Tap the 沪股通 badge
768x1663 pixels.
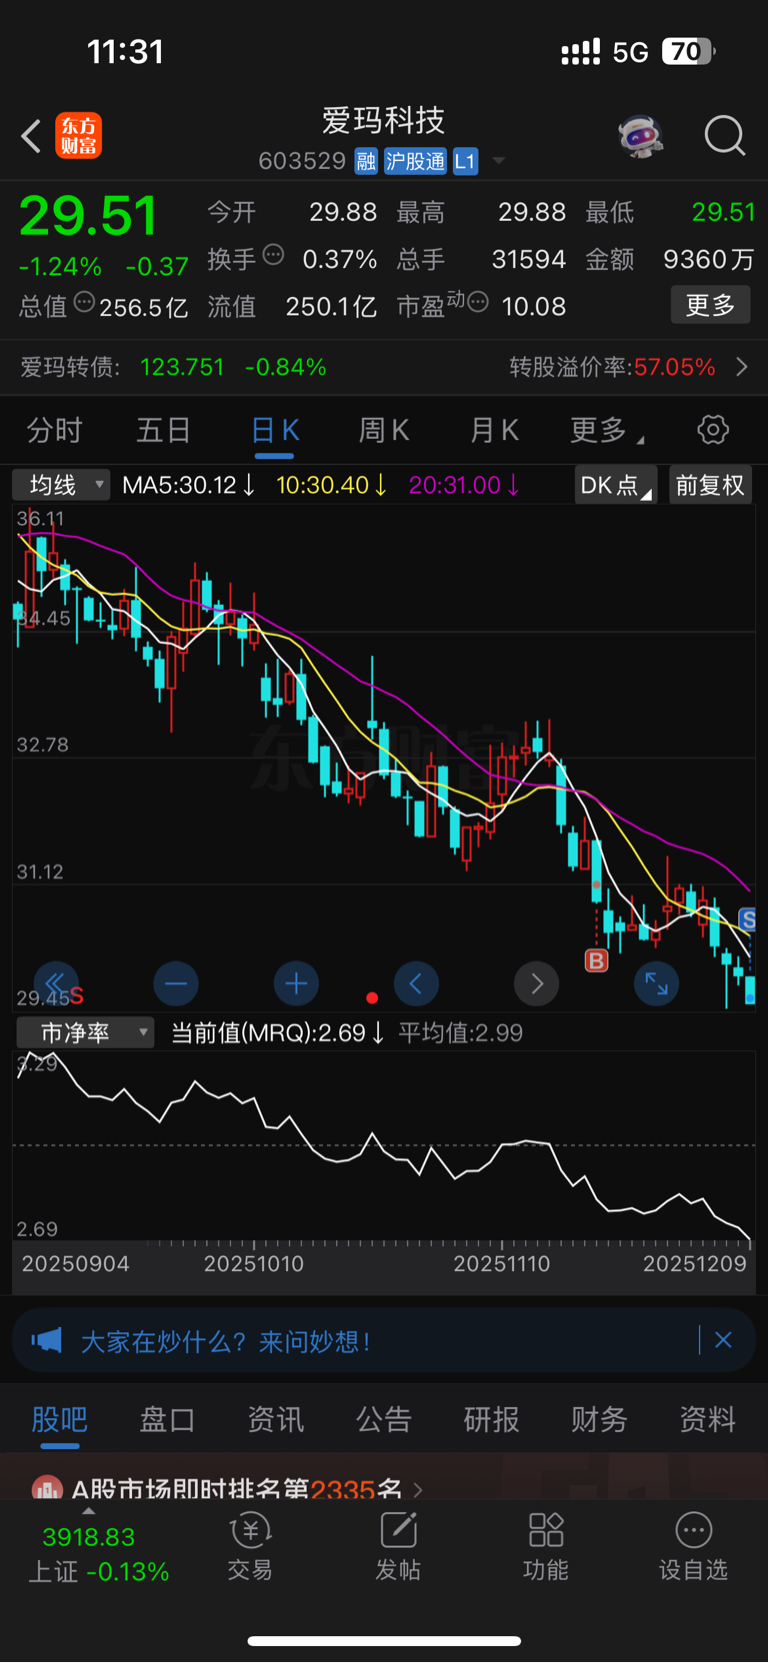point(415,161)
